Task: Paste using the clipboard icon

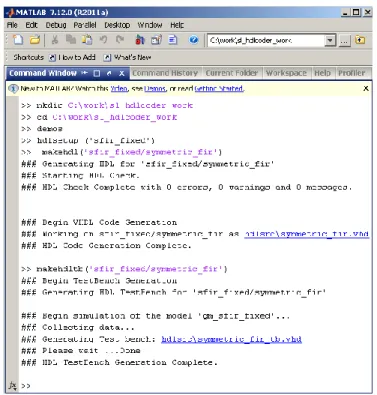Action: pos(87,40)
